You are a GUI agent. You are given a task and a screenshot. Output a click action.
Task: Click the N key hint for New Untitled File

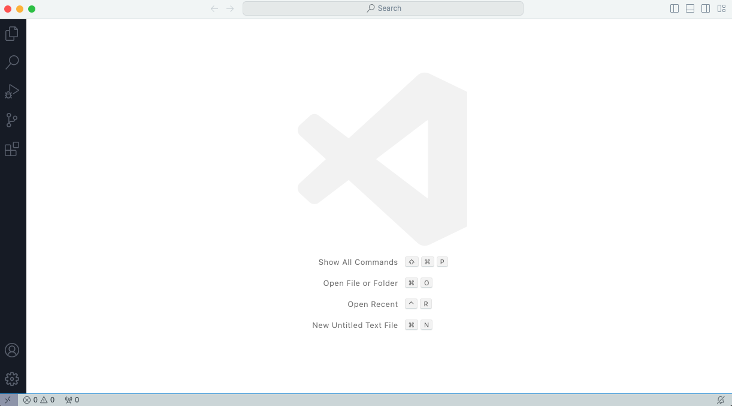click(426, 325)
